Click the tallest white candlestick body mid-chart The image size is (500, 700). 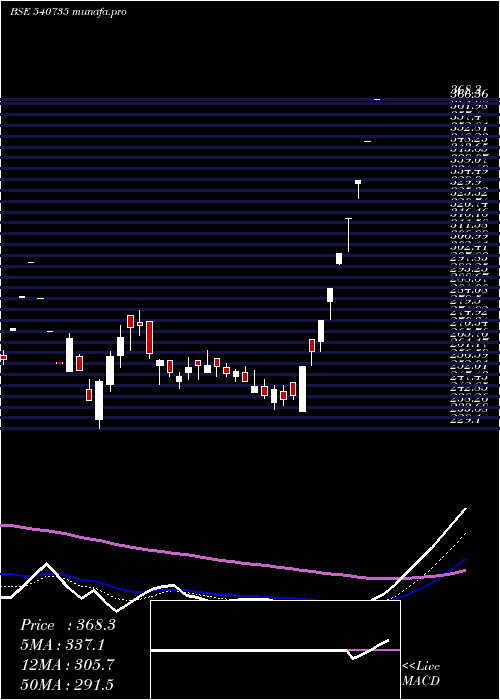302,389
